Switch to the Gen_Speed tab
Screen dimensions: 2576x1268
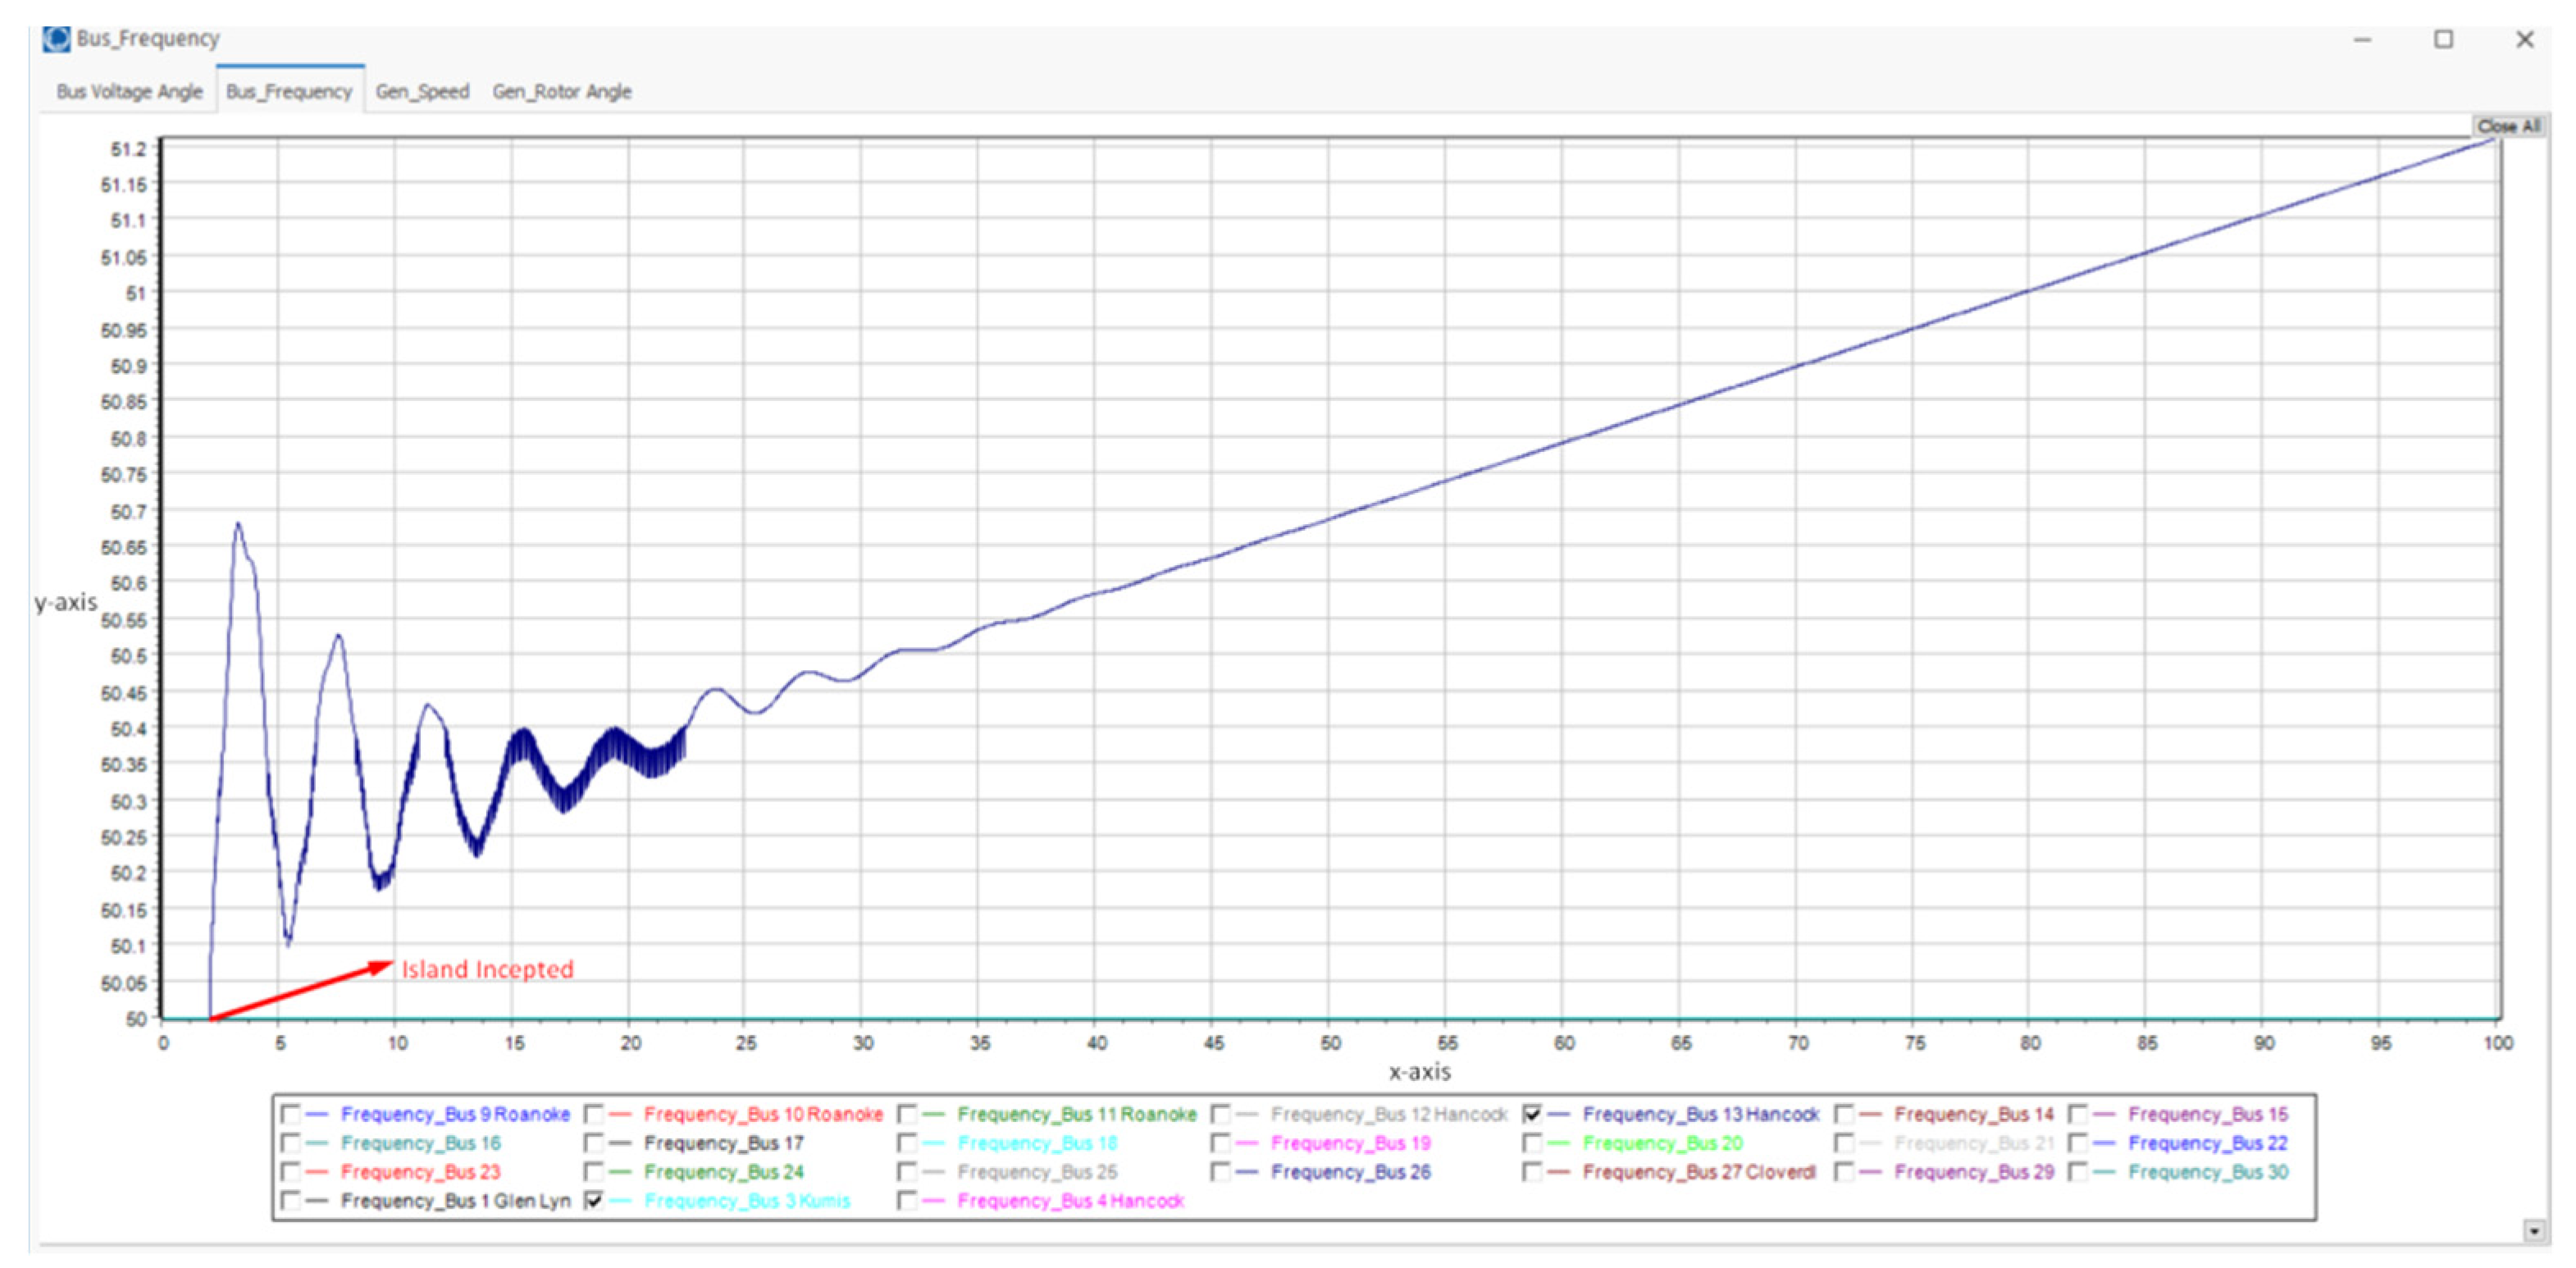point(422,92)
